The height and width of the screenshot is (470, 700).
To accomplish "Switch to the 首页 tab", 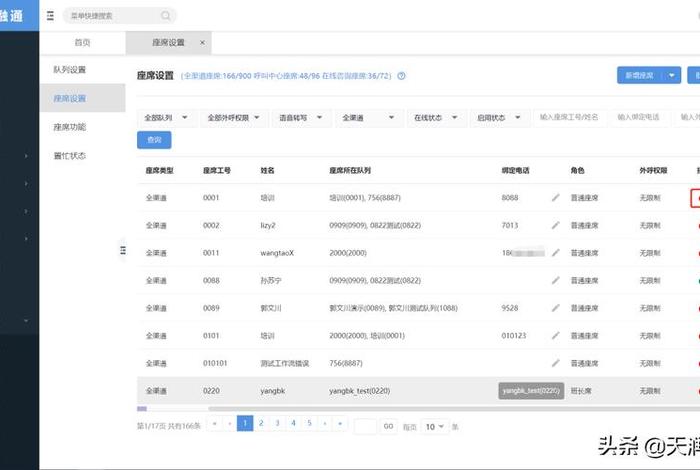I will click(x=82, y=43).
